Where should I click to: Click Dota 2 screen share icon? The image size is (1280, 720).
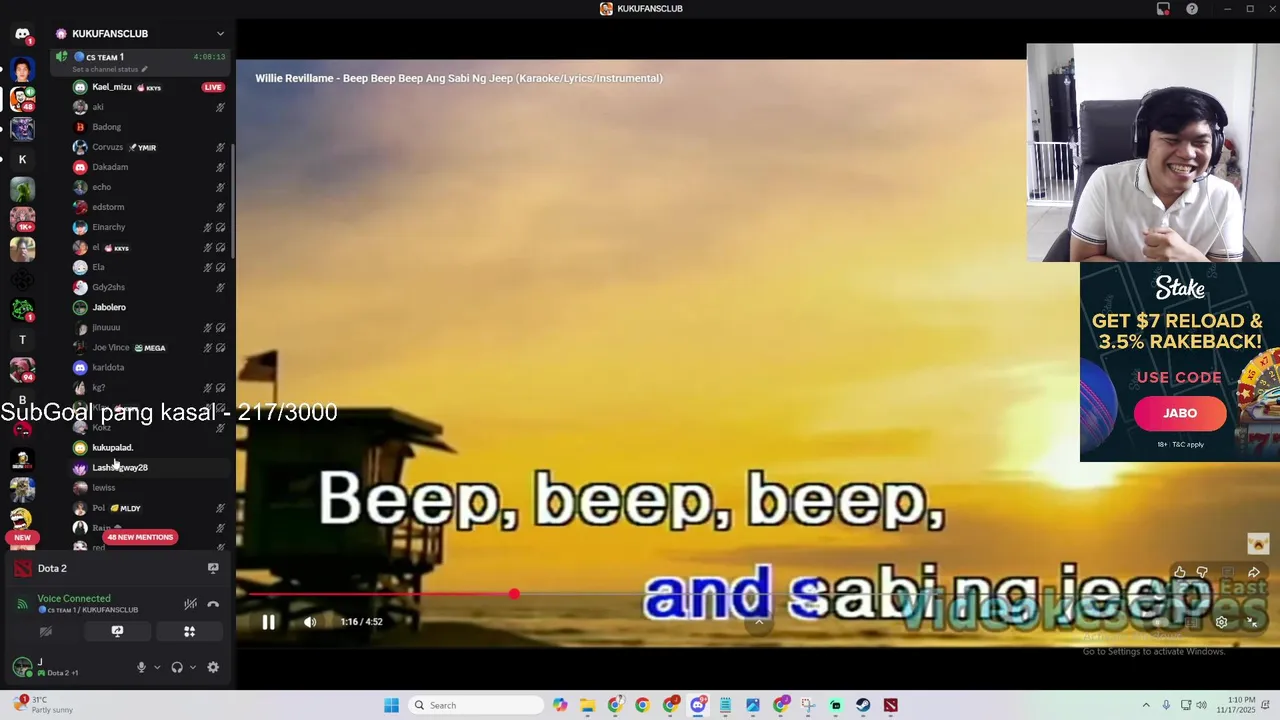(x=213, y=568)
